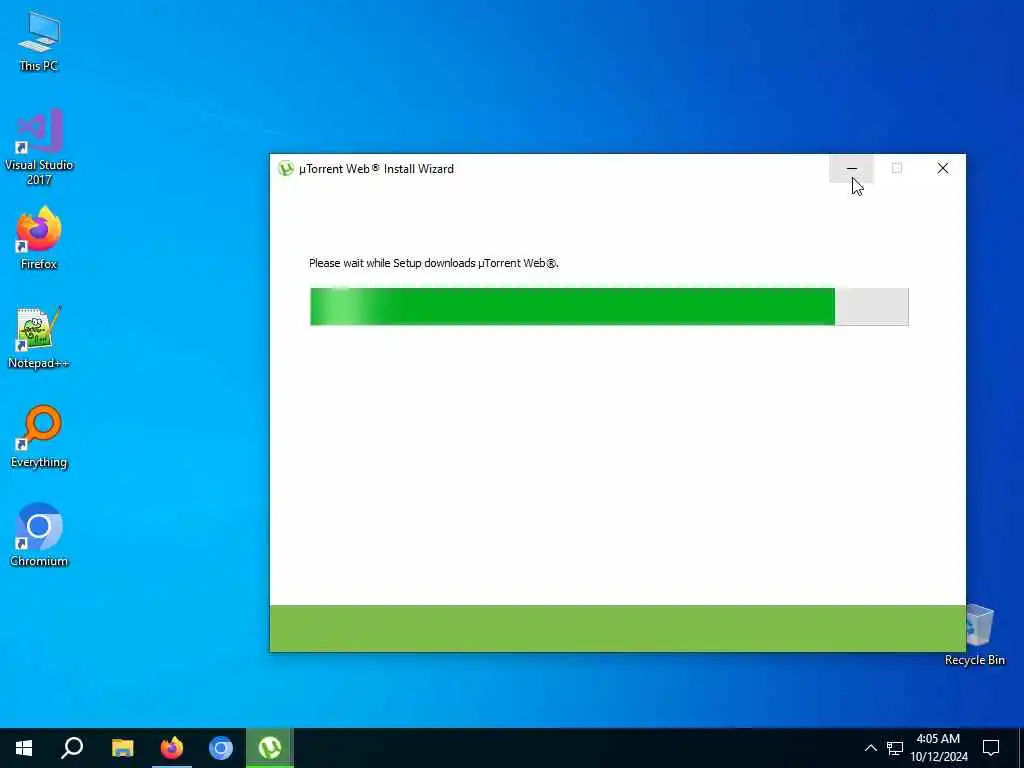1024x768 pixels.
Task: Open the Windows Start menu
Action: [24, 748]
